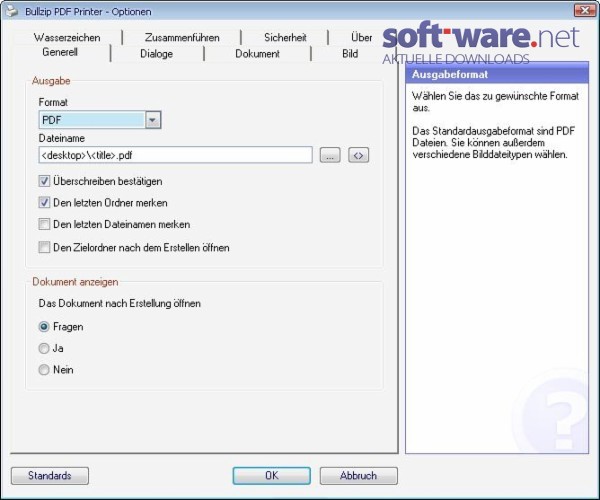Click the browse '...' button next to Dateiname
Viewport: 600px width, 500px height.
pos(330,155)
